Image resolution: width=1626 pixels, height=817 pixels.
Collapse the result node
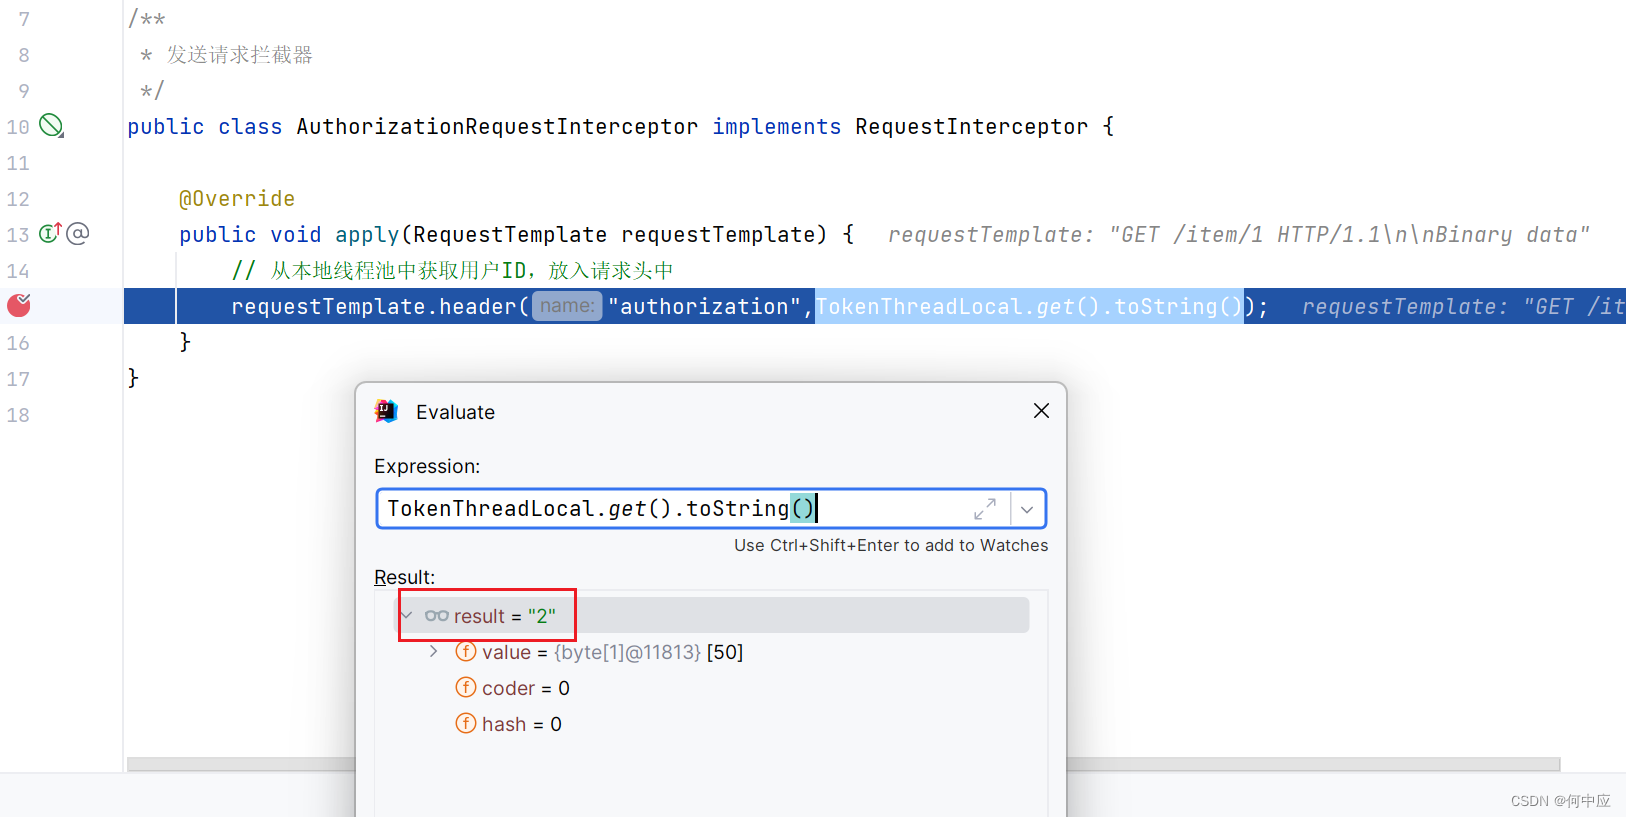pos(407,615)
